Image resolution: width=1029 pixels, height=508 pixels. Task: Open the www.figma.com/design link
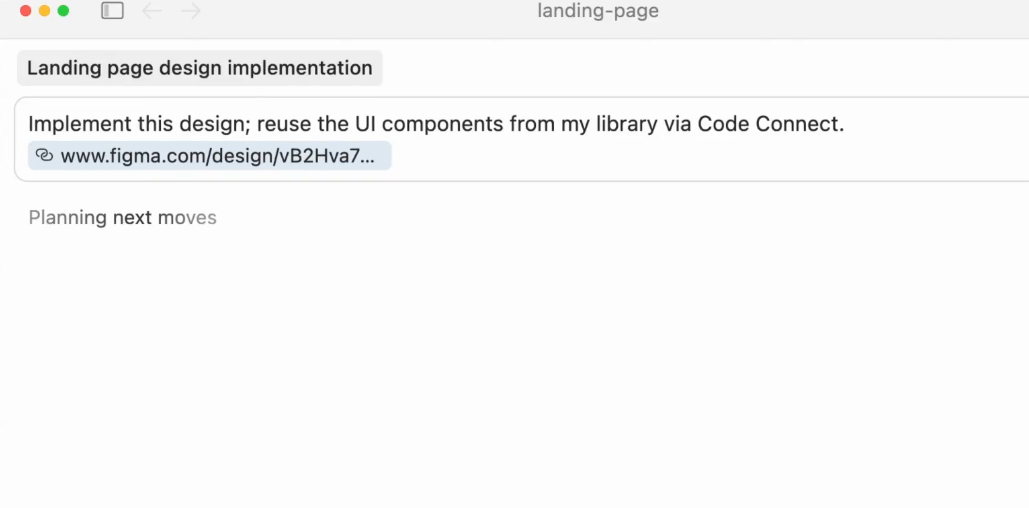point(217,156)
